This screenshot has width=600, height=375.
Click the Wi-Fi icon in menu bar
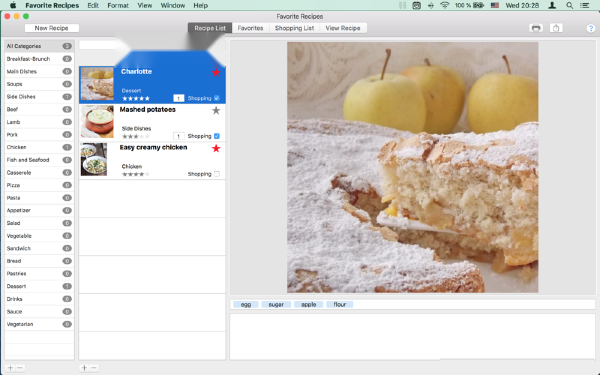[x=445, y=5]
